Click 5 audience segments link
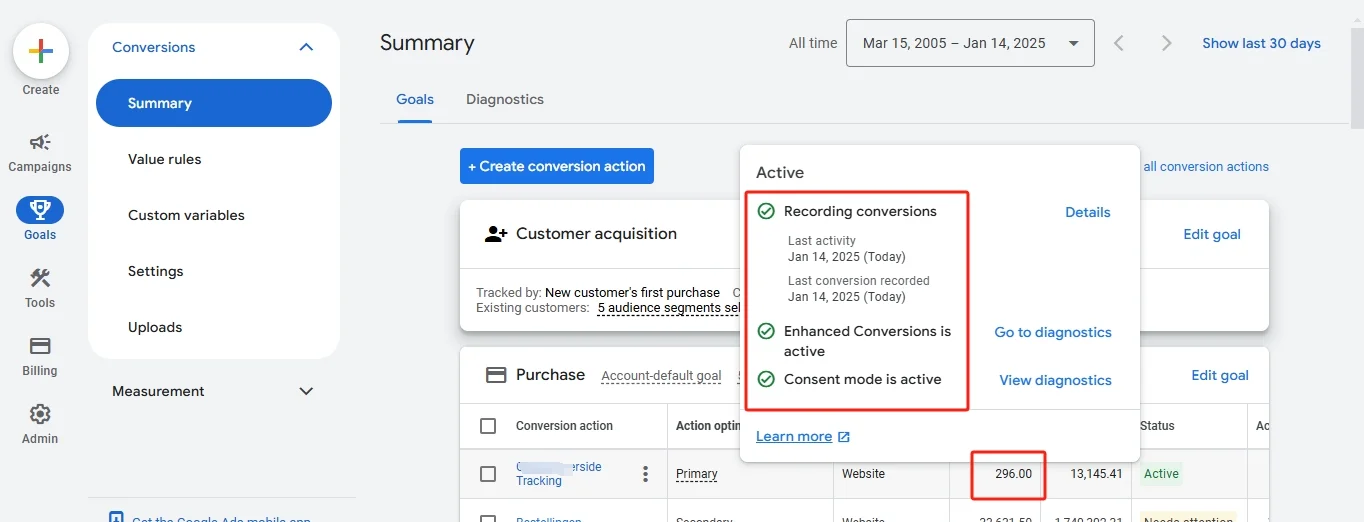Screen dimensions: 1364x522 point(668,308)
